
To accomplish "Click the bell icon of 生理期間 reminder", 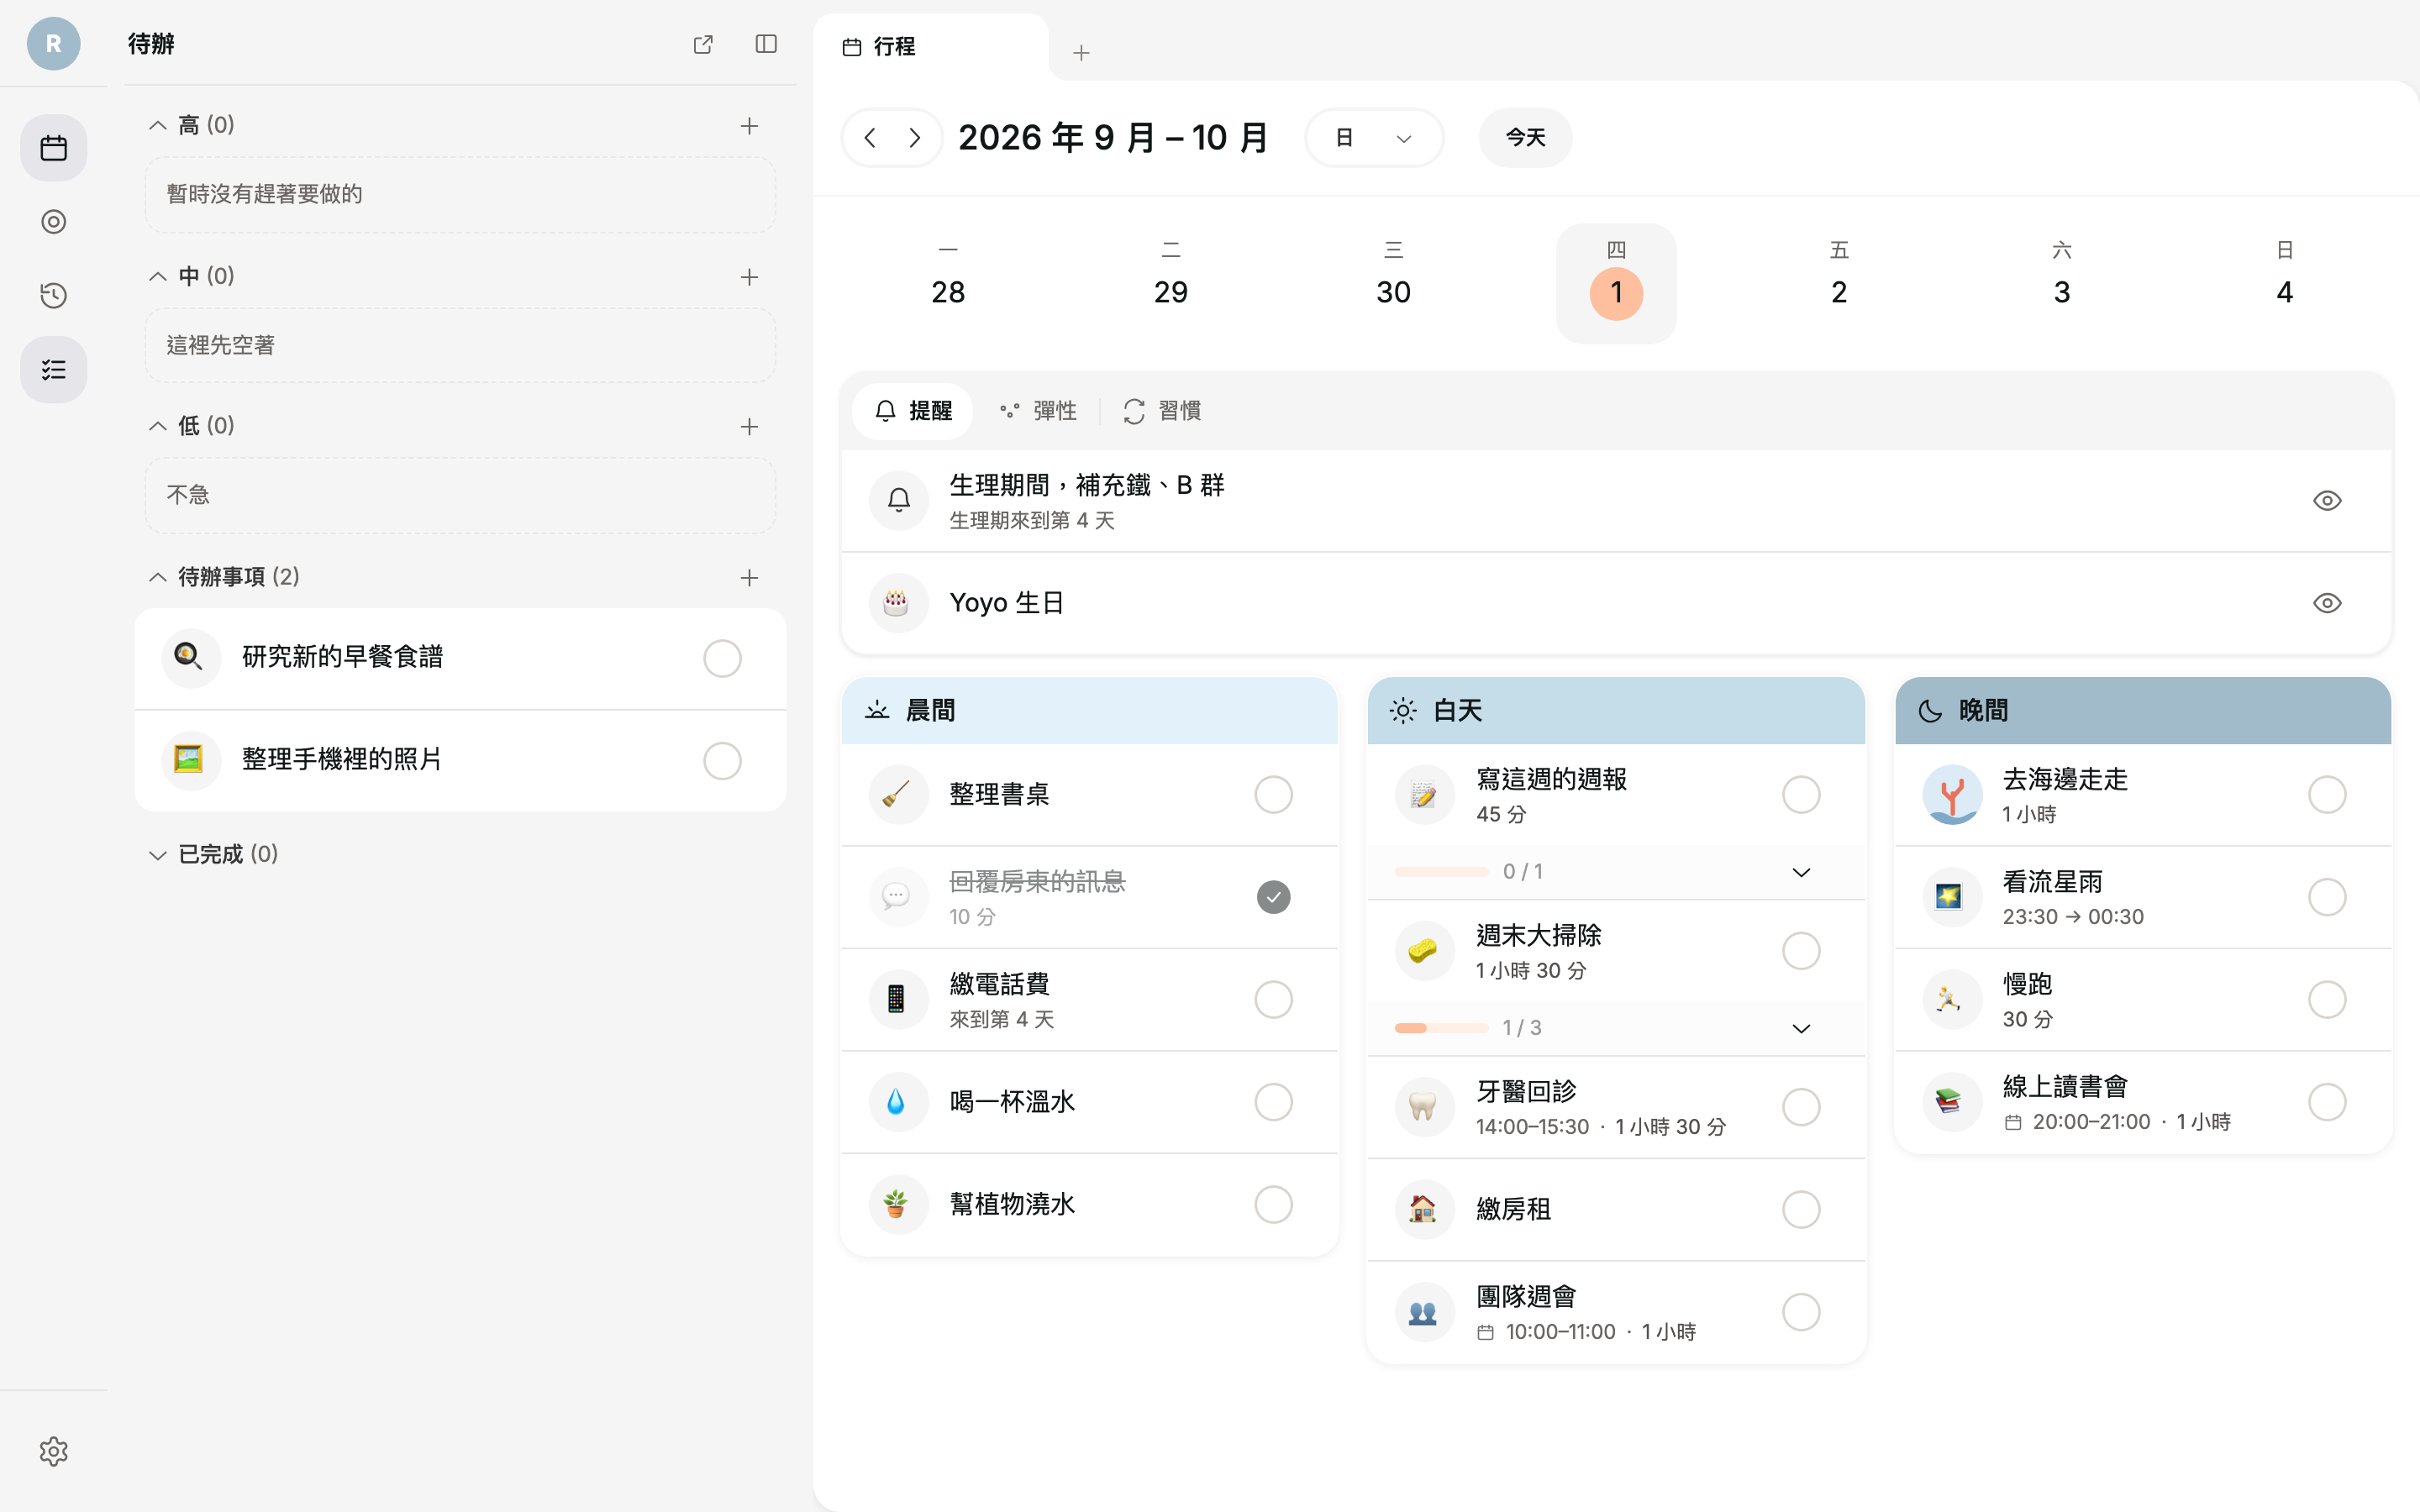I will click(899, 500).
